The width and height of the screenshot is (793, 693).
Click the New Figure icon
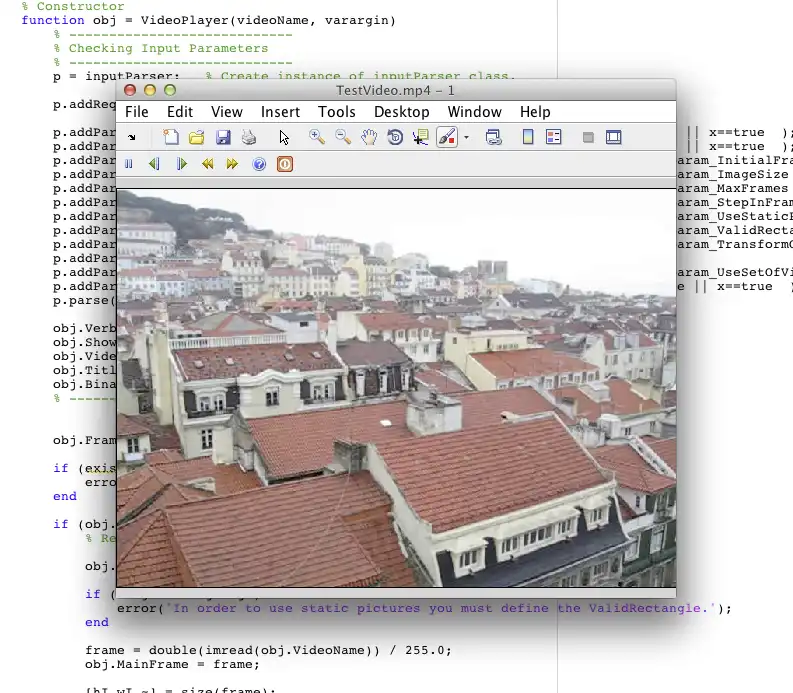[x=171, y=137]
